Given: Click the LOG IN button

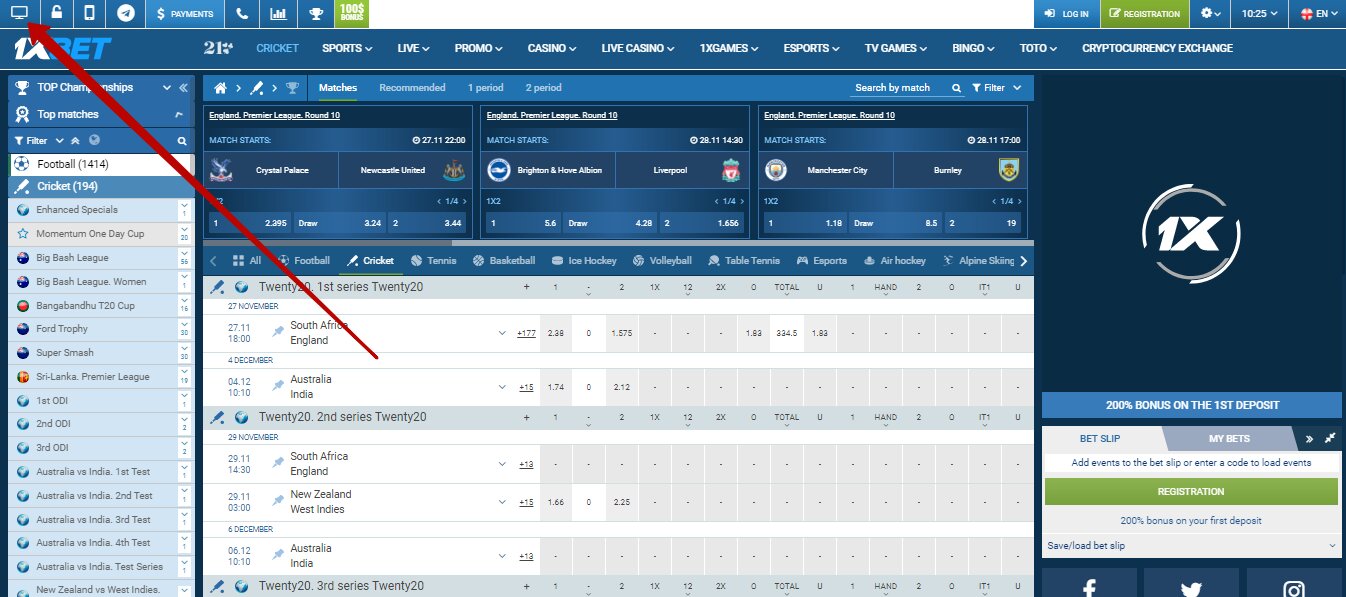Looking at the screenshot, I should 1066,14.
